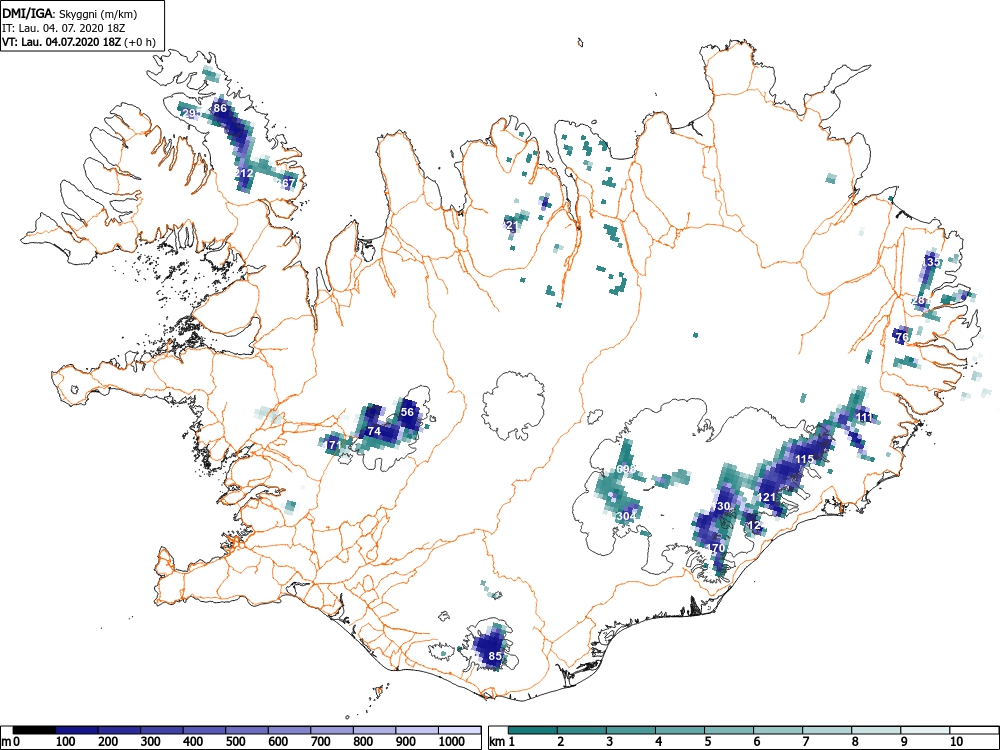Click the visibility value 86 in the Westfjords

[x=220, y=108]
